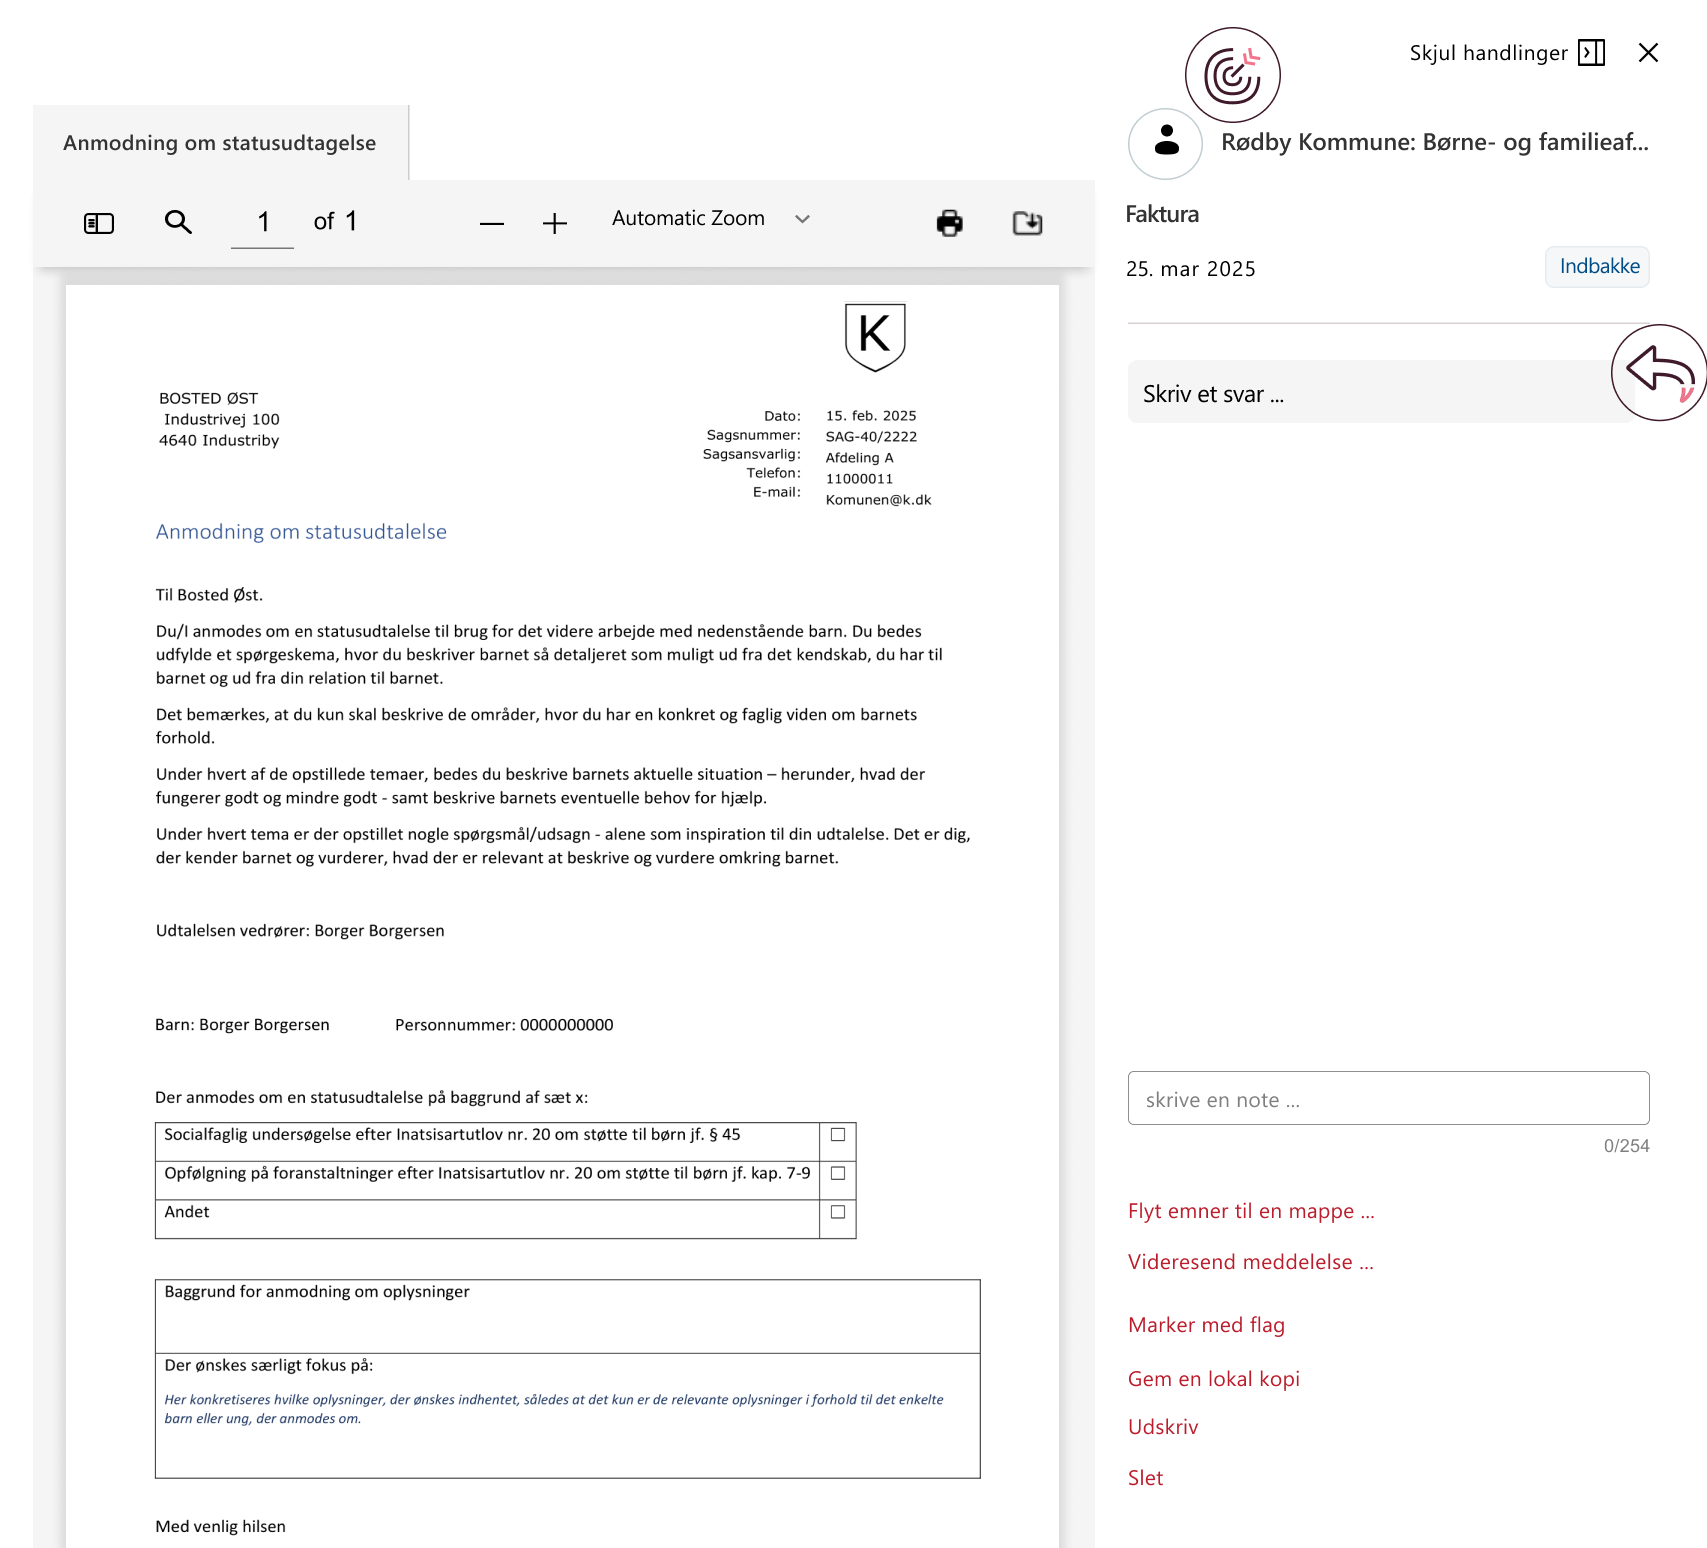Check the Andet checkbox
Screen dimensions: 1707x1548
(838, 1212)
